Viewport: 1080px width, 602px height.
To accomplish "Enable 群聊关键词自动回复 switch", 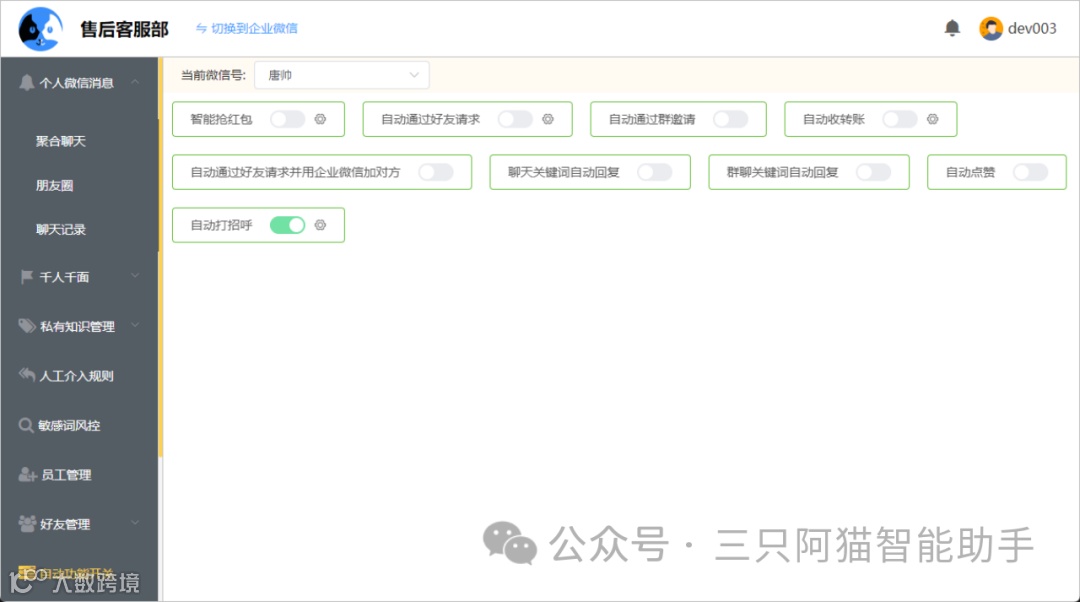I will [873, 172].
